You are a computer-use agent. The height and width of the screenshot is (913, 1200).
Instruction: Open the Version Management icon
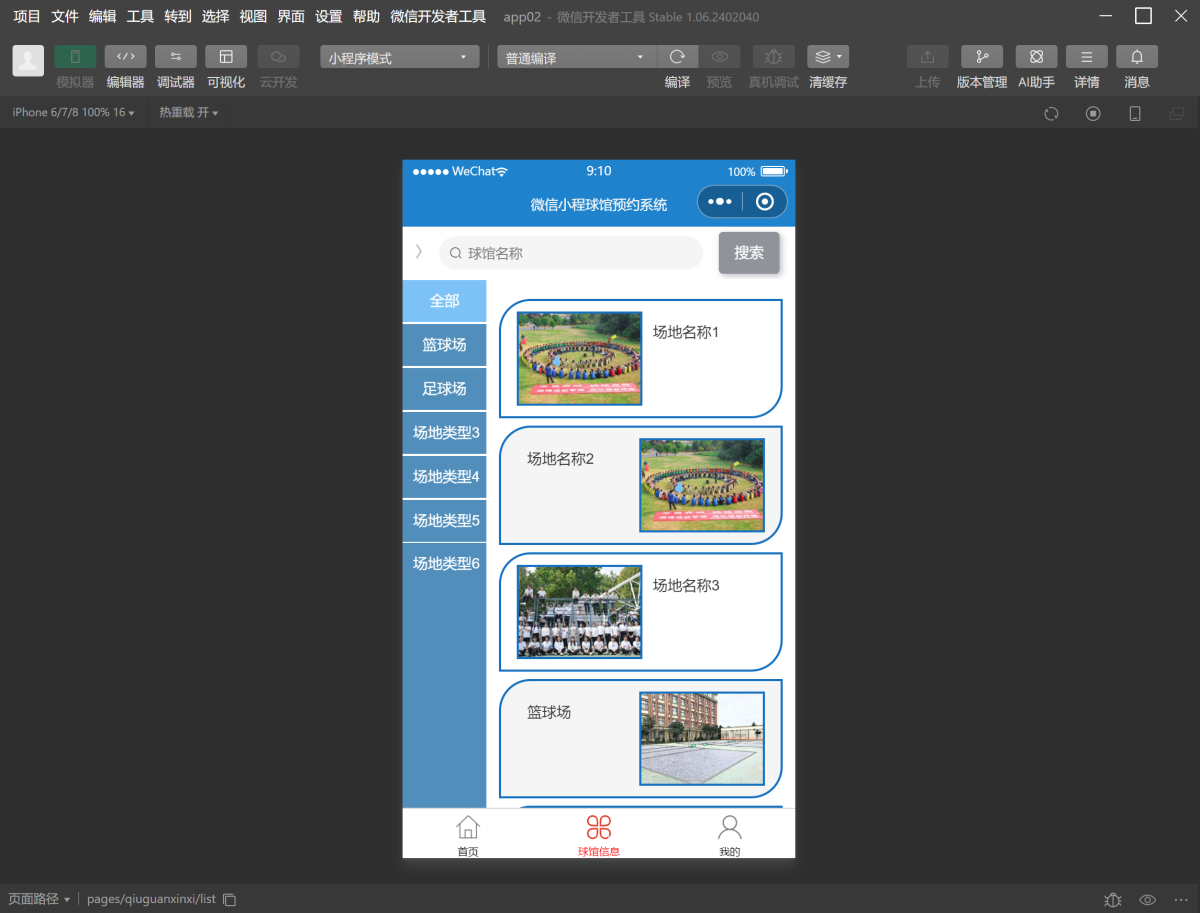point(981,57)
